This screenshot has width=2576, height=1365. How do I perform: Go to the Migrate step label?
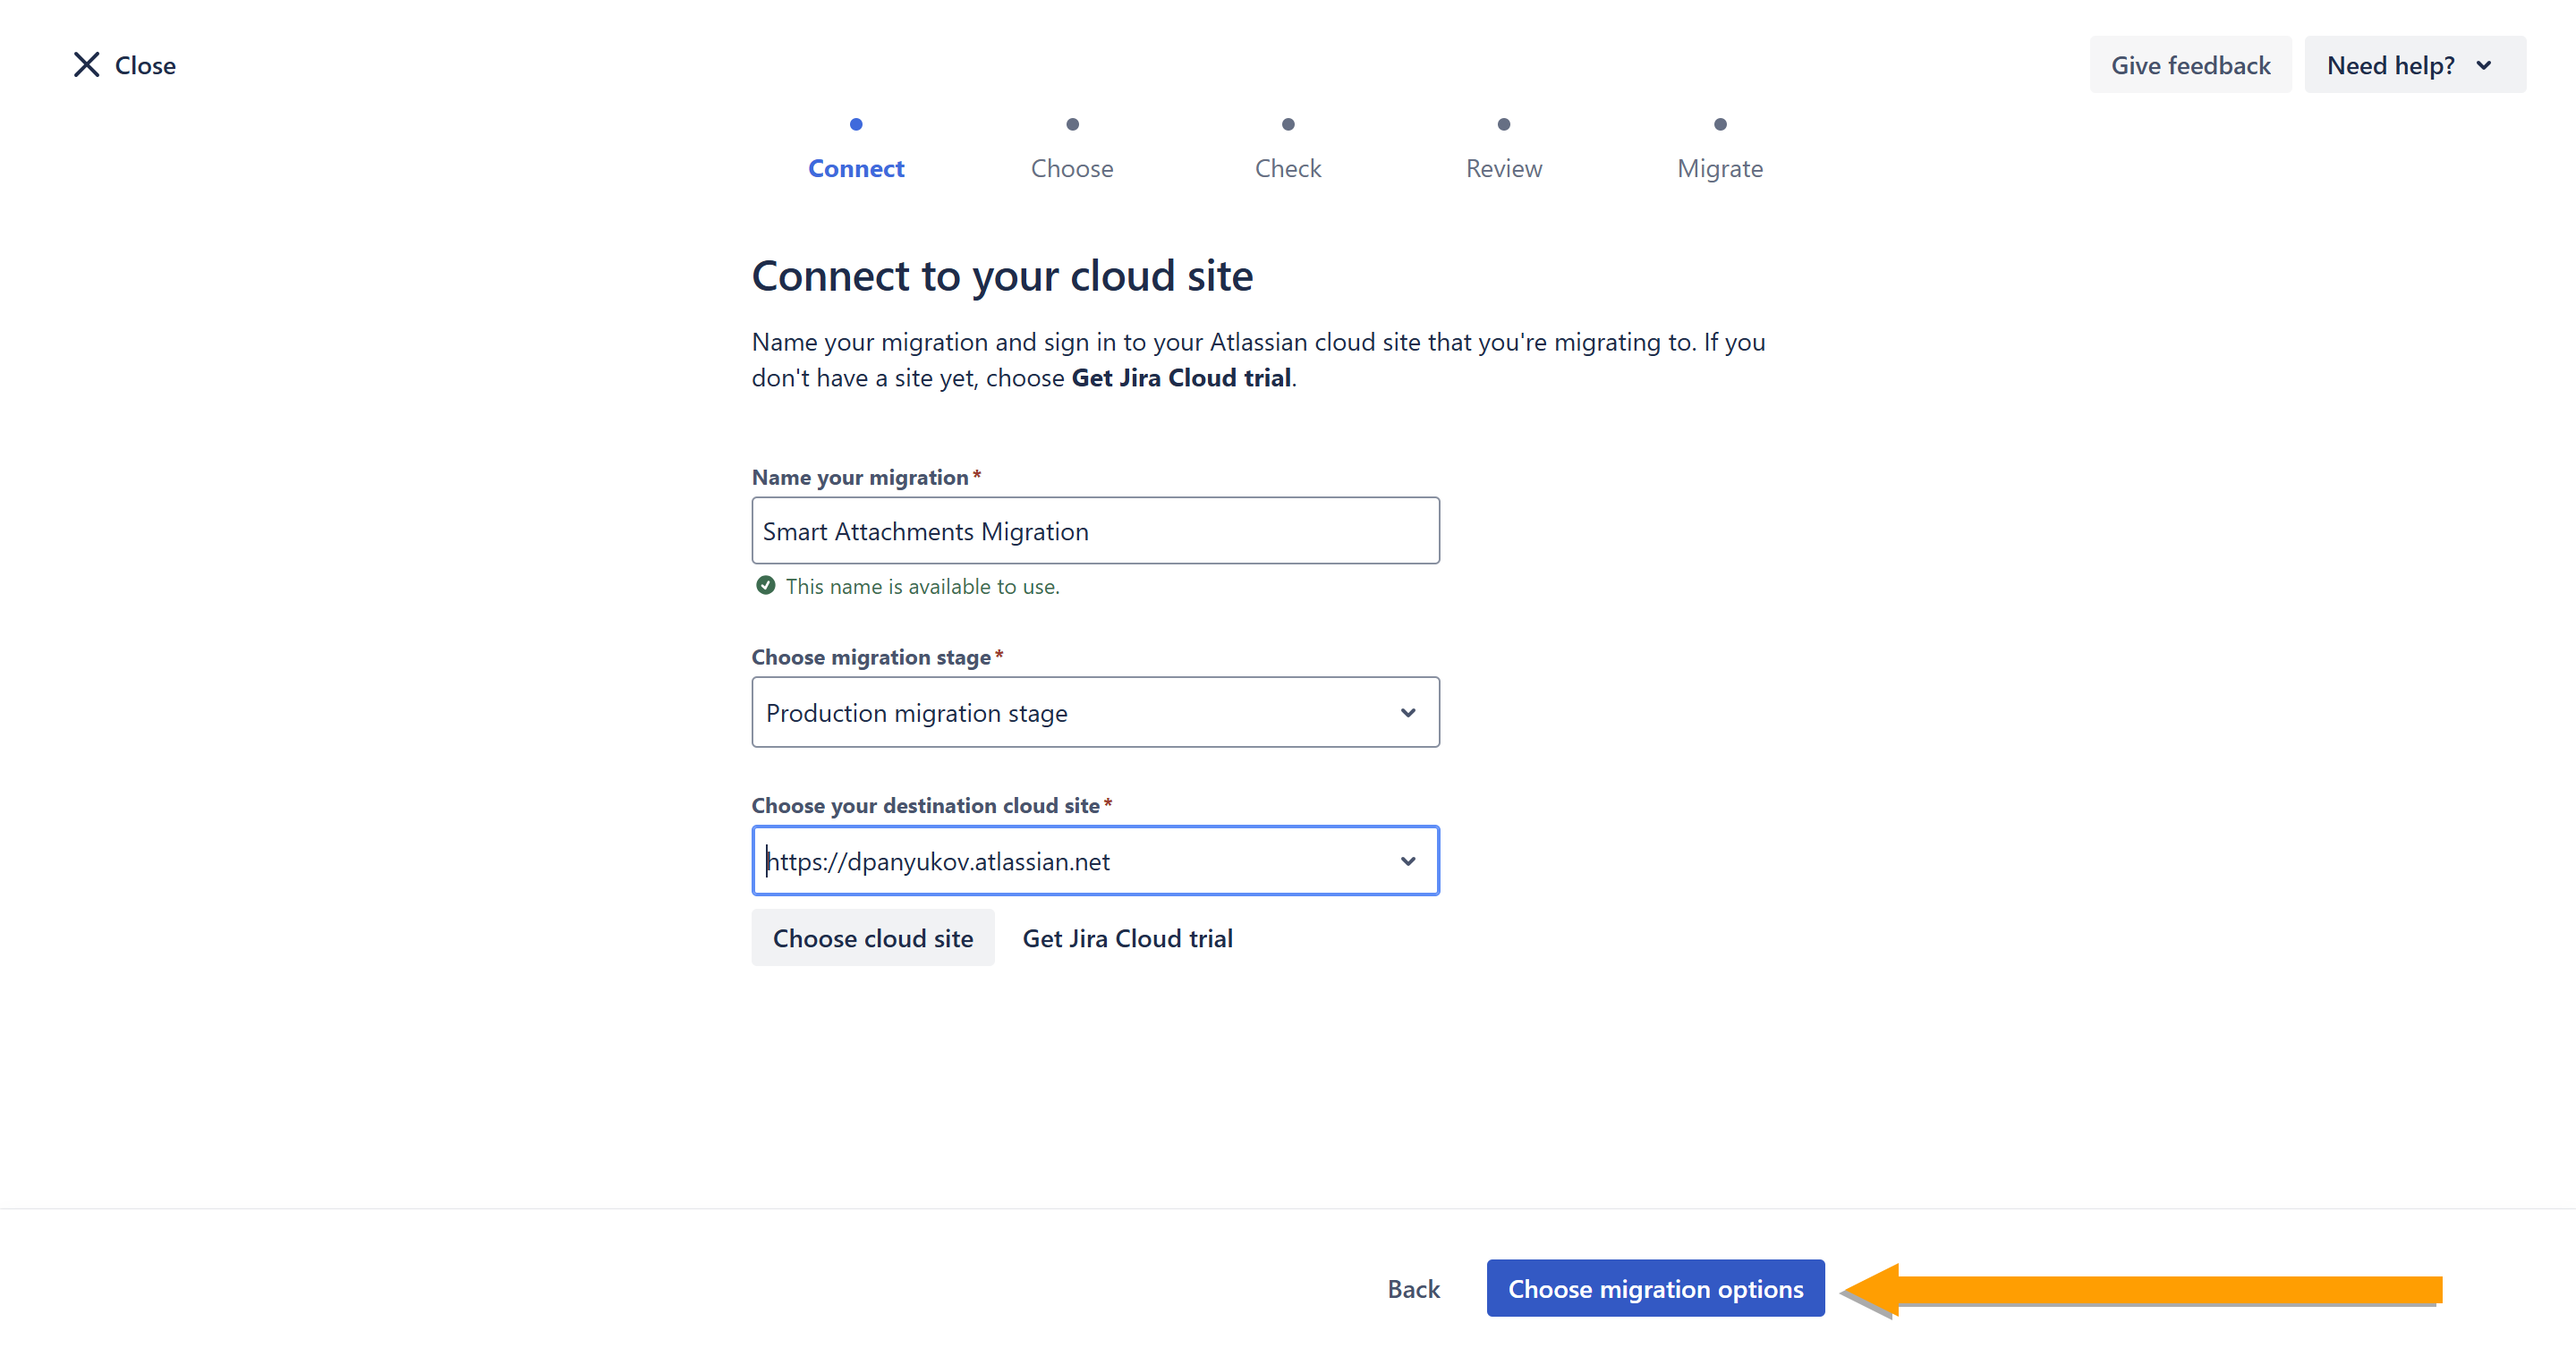point(1720,169)
